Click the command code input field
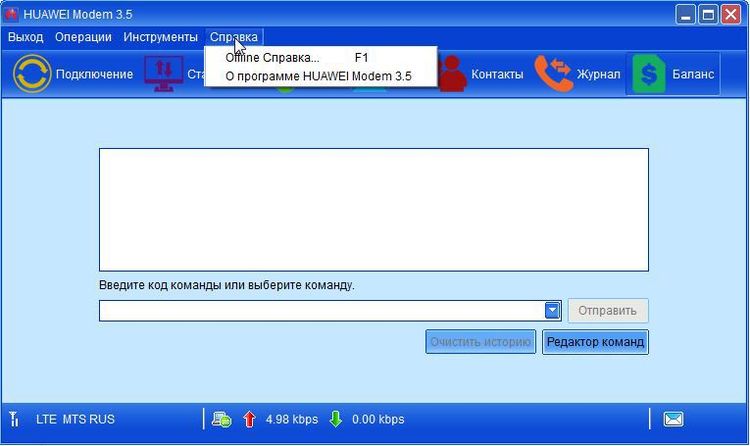 click(322, 311)
